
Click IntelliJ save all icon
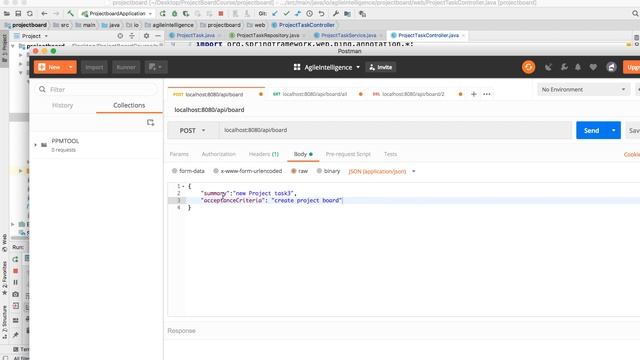(x=18, y=13)
